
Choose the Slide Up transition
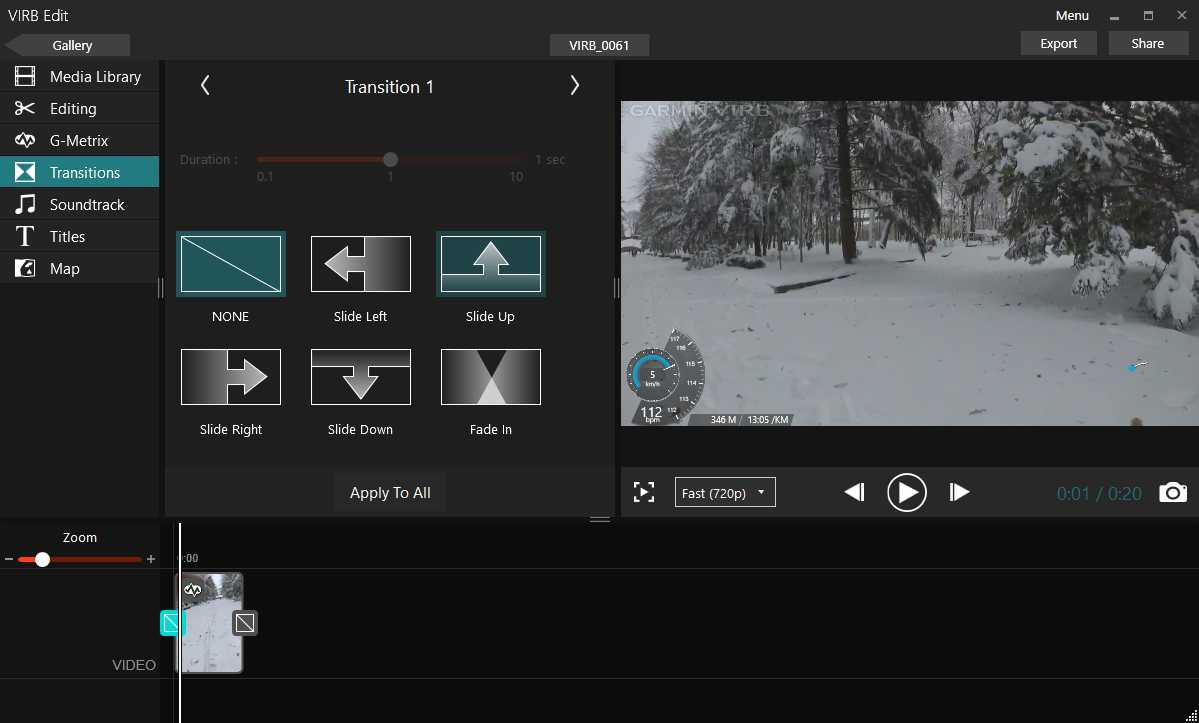pyautogui.click(x=490, y=264)
